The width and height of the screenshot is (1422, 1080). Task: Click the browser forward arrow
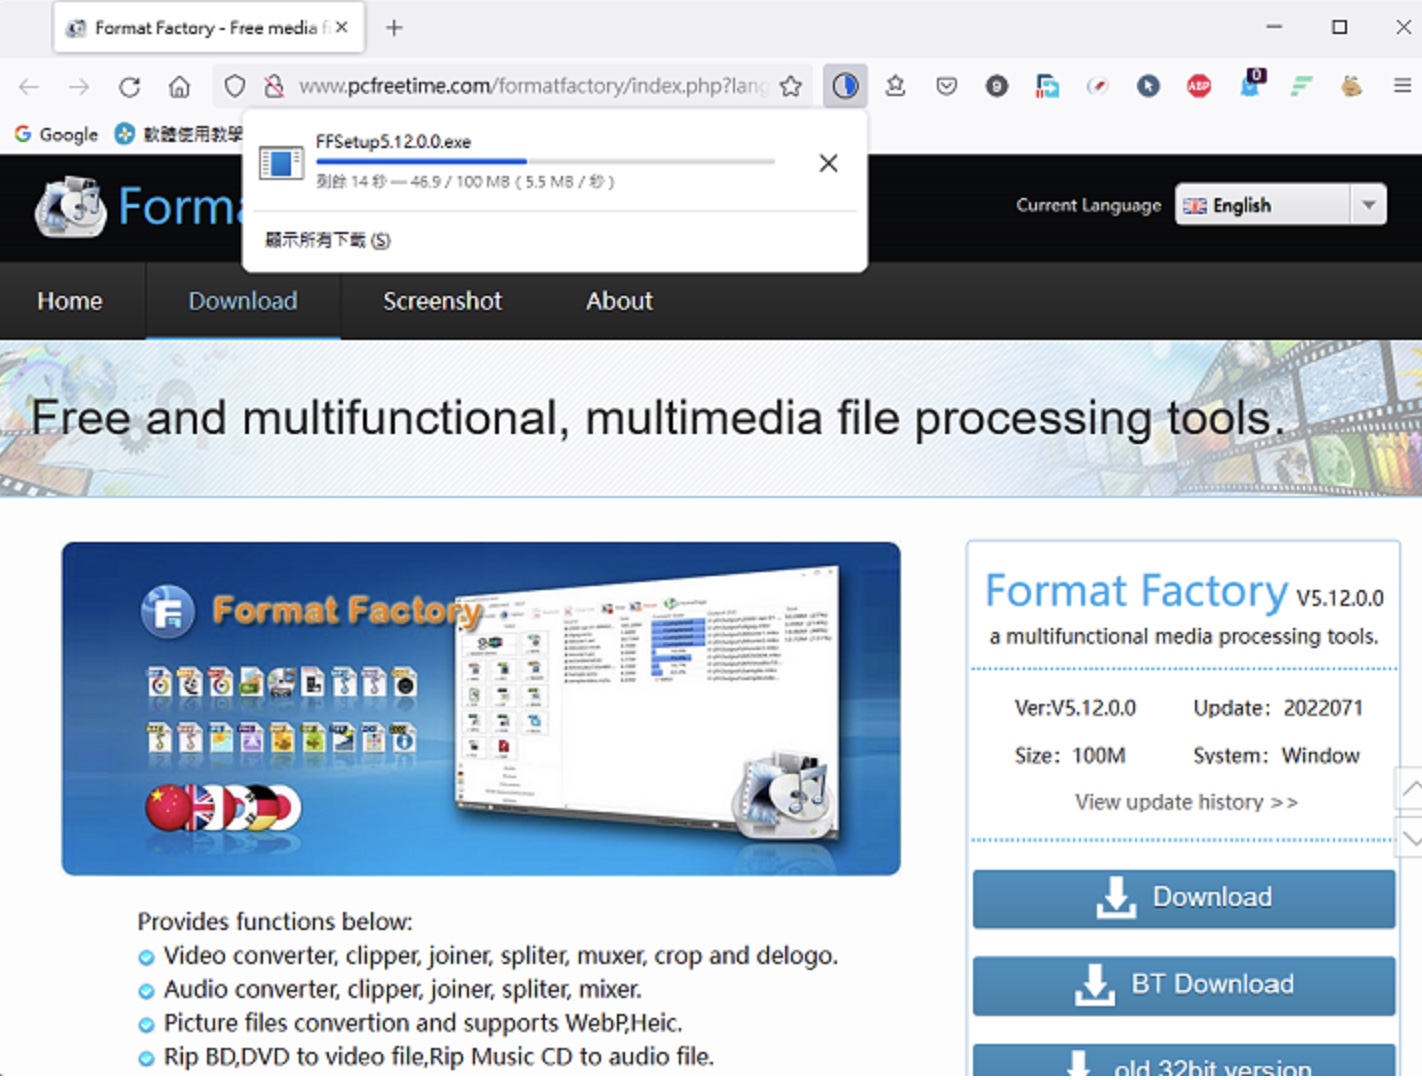click(x=79, y=87)
